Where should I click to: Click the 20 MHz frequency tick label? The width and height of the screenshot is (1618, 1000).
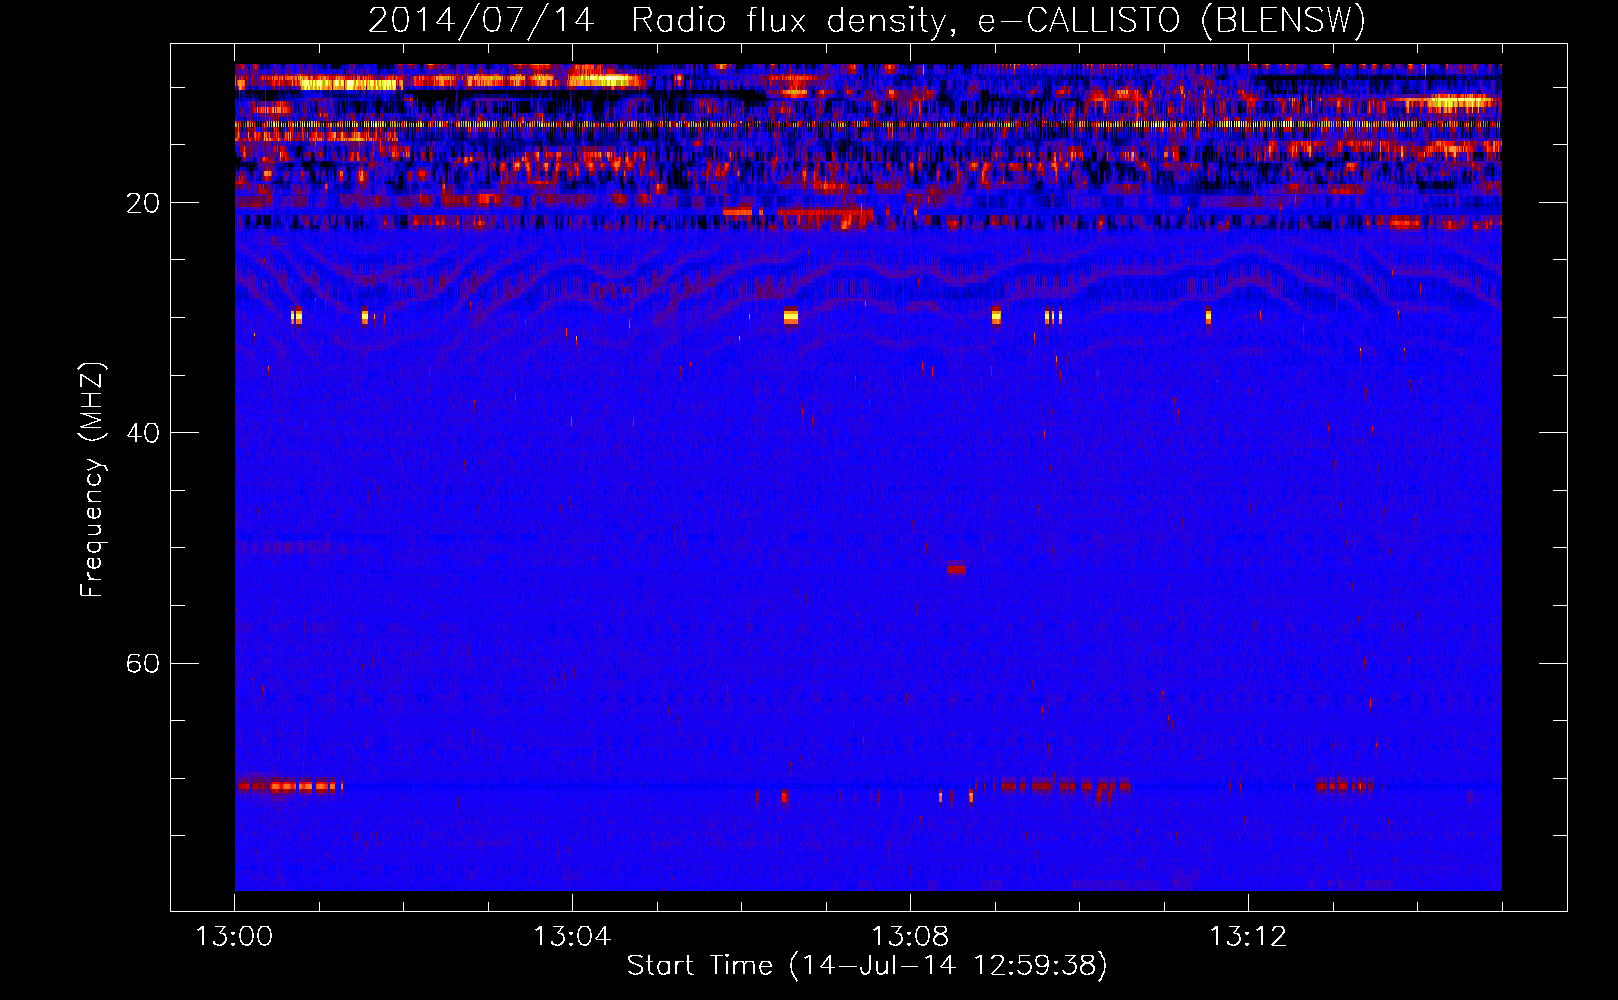tap(142, 203)
